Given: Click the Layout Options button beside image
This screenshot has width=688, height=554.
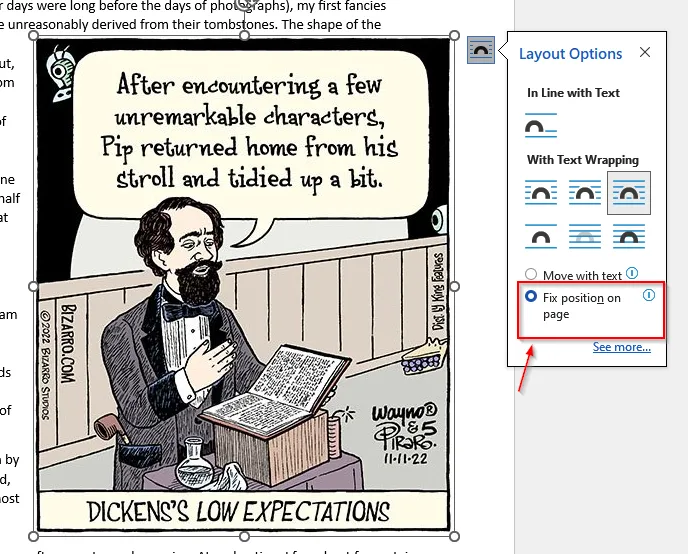Looking at the screenshot, I should coord(481,50).
